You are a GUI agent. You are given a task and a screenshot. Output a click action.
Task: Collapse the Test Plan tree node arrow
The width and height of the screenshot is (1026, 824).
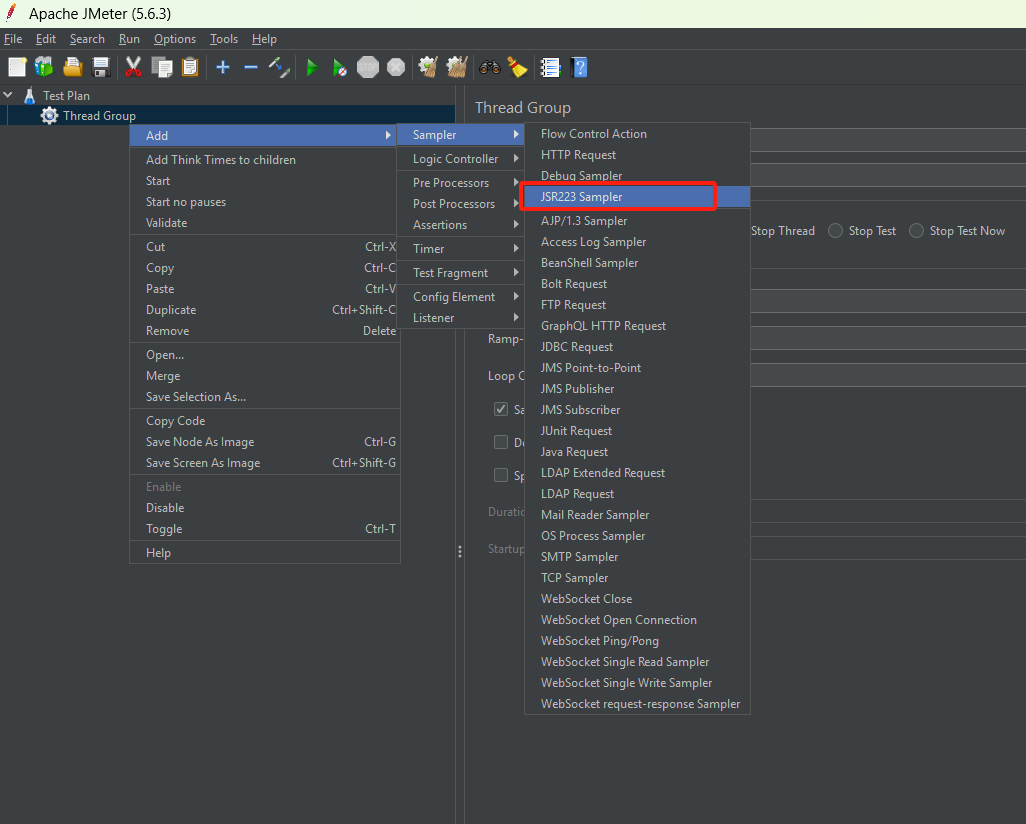pos(8,95)
